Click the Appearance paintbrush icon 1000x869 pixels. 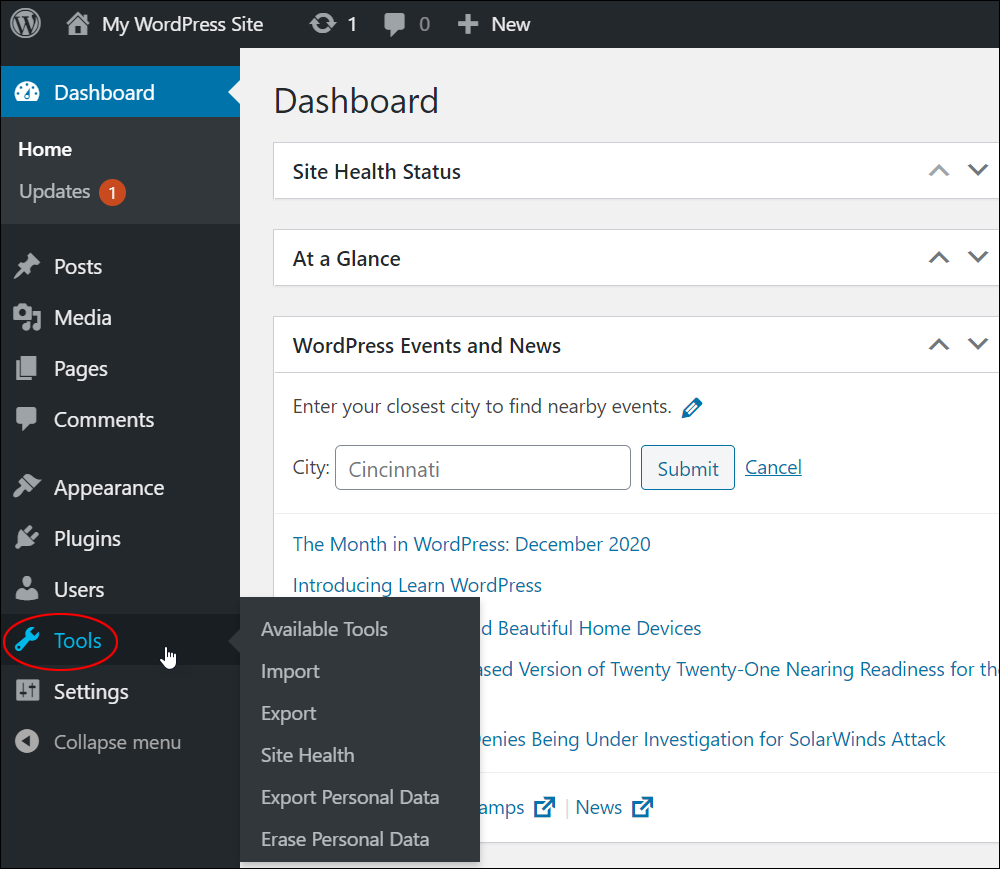click(x=27, y=486)
